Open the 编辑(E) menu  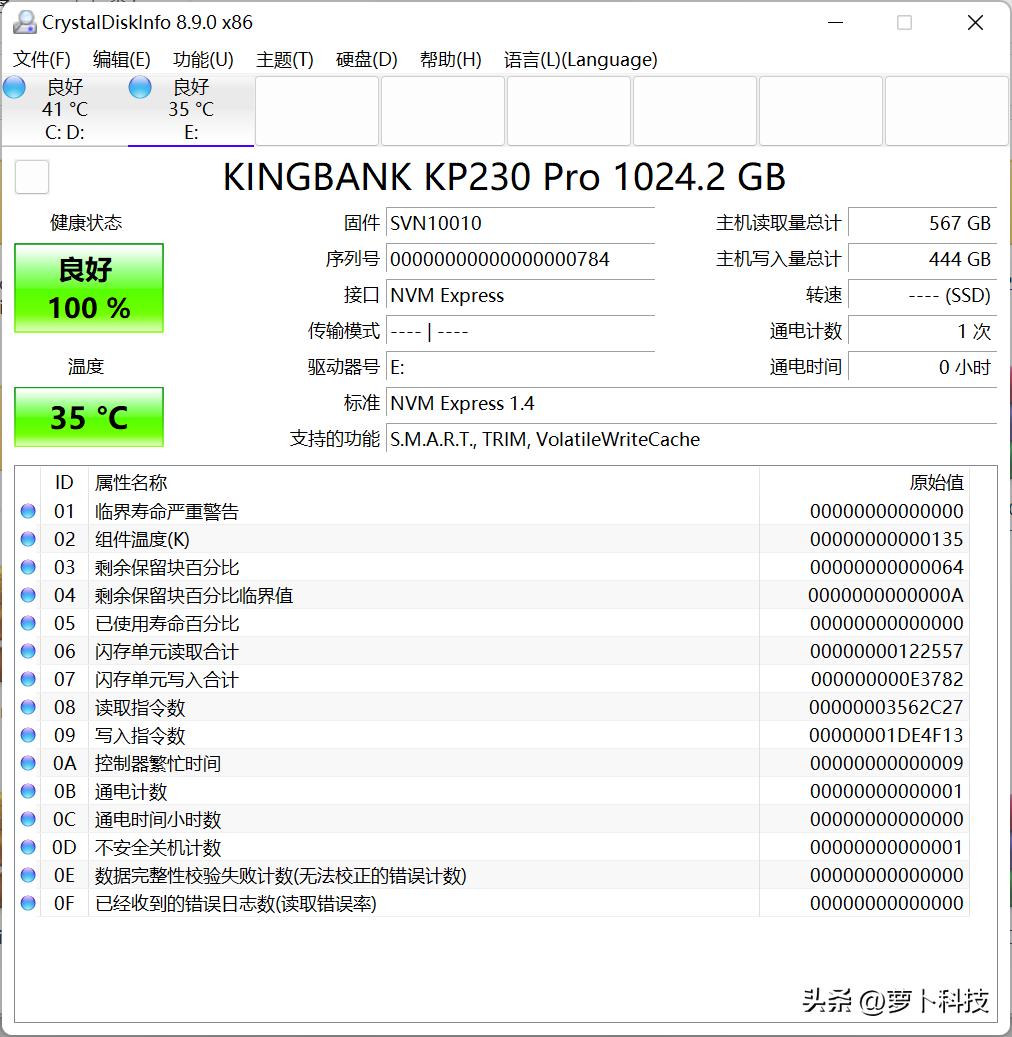pyautogui.click(x=122, y=60)
